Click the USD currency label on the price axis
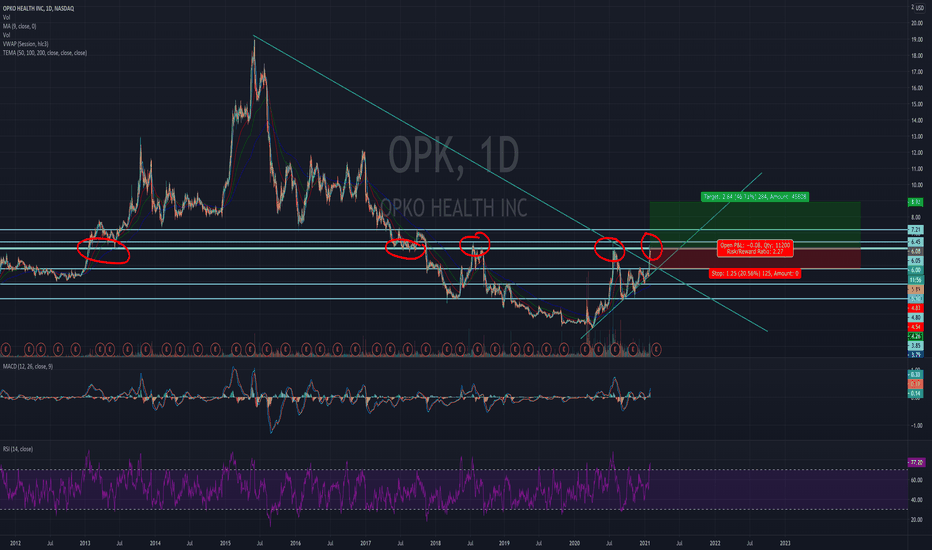 [x=920, y=7]
